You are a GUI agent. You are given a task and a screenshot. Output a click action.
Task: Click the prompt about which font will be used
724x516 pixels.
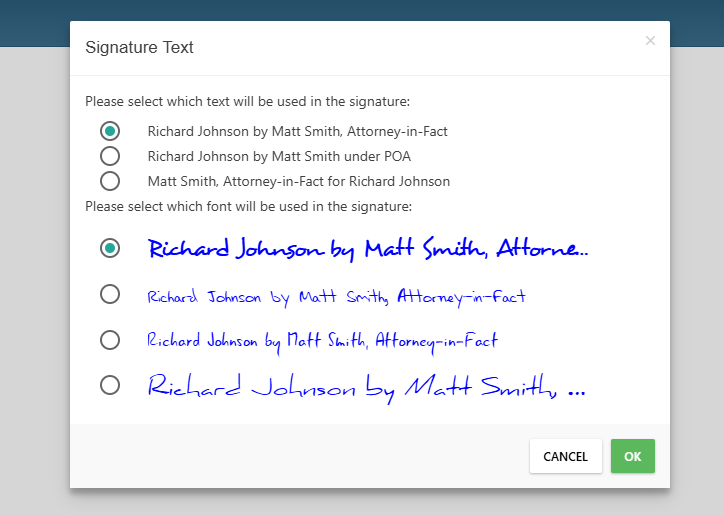(248, 206)
